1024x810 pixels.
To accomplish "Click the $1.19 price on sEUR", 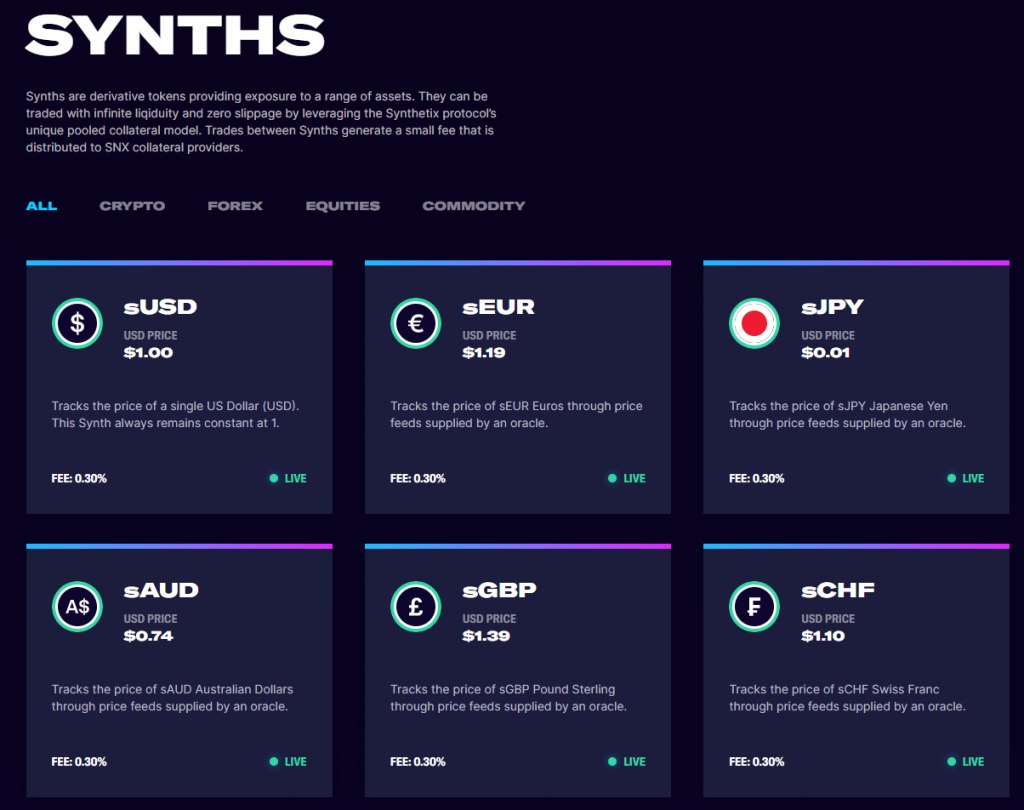I will click(484, 353).
